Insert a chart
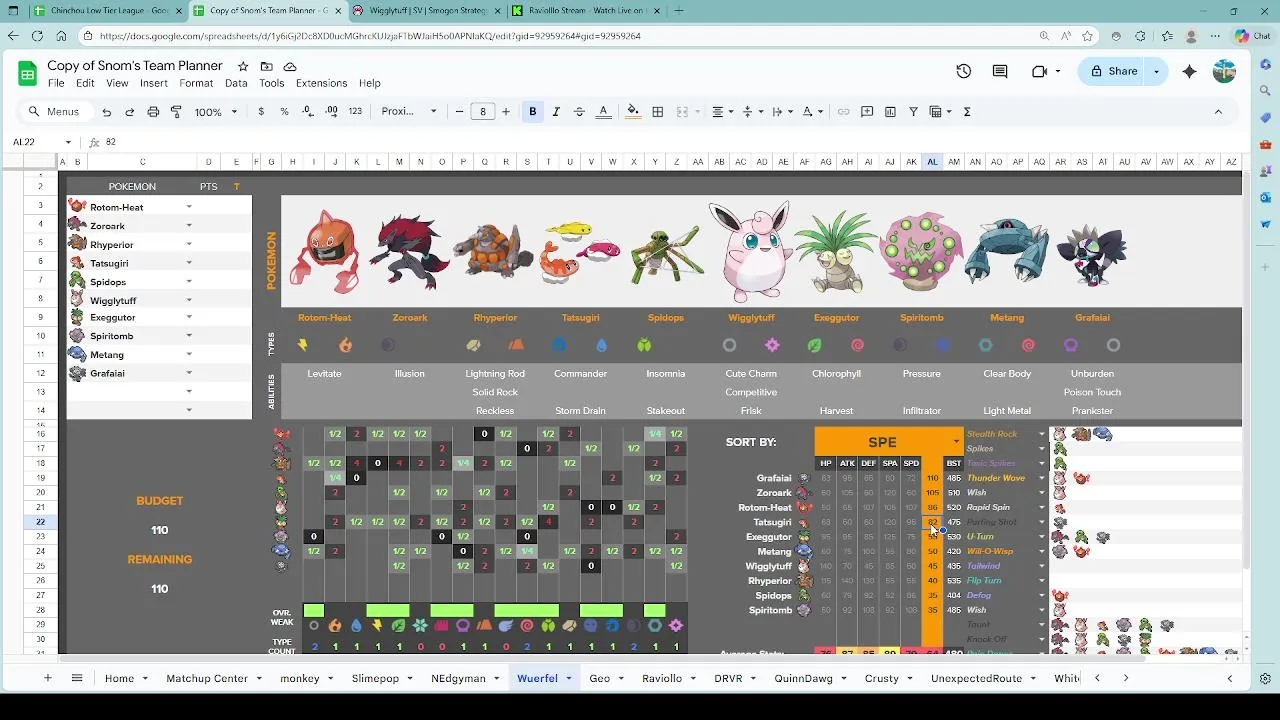 pyautogui.click(x=890, y=112)
